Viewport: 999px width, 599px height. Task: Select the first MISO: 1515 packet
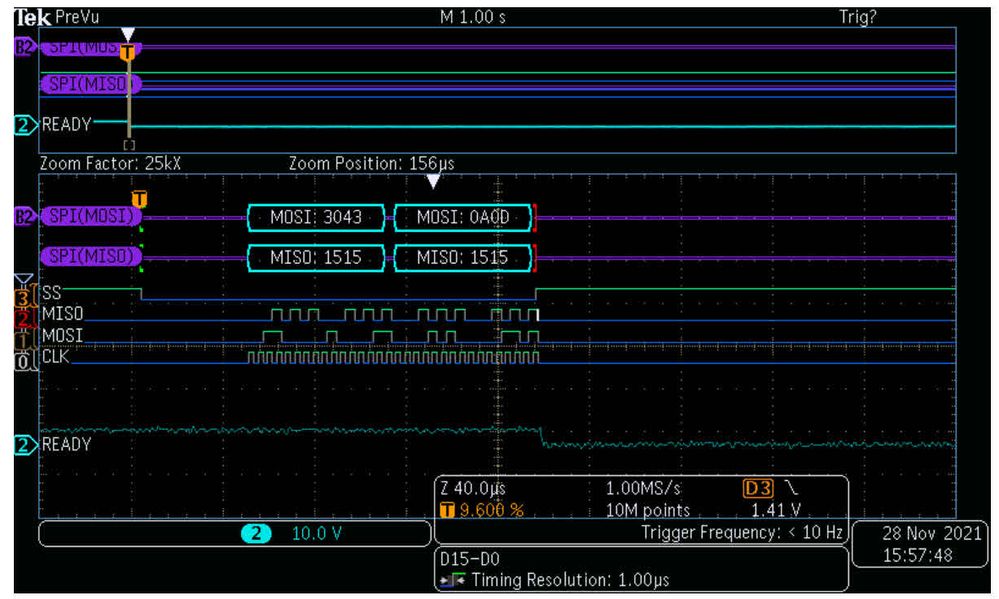316,257
